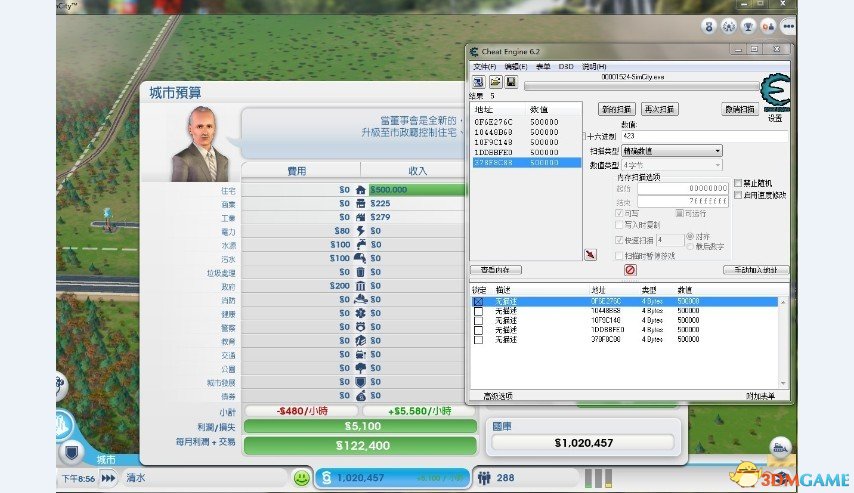
Task: Open the 文件(F) menu
Action: [484, 65]
